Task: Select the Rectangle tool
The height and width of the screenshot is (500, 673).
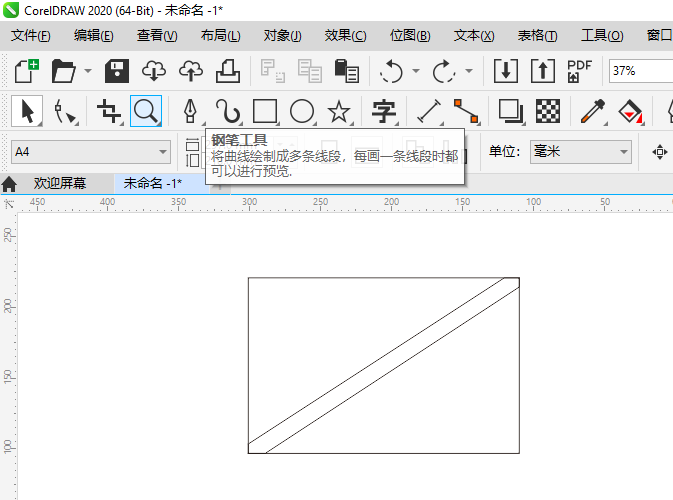Action: tap(265, 111)
